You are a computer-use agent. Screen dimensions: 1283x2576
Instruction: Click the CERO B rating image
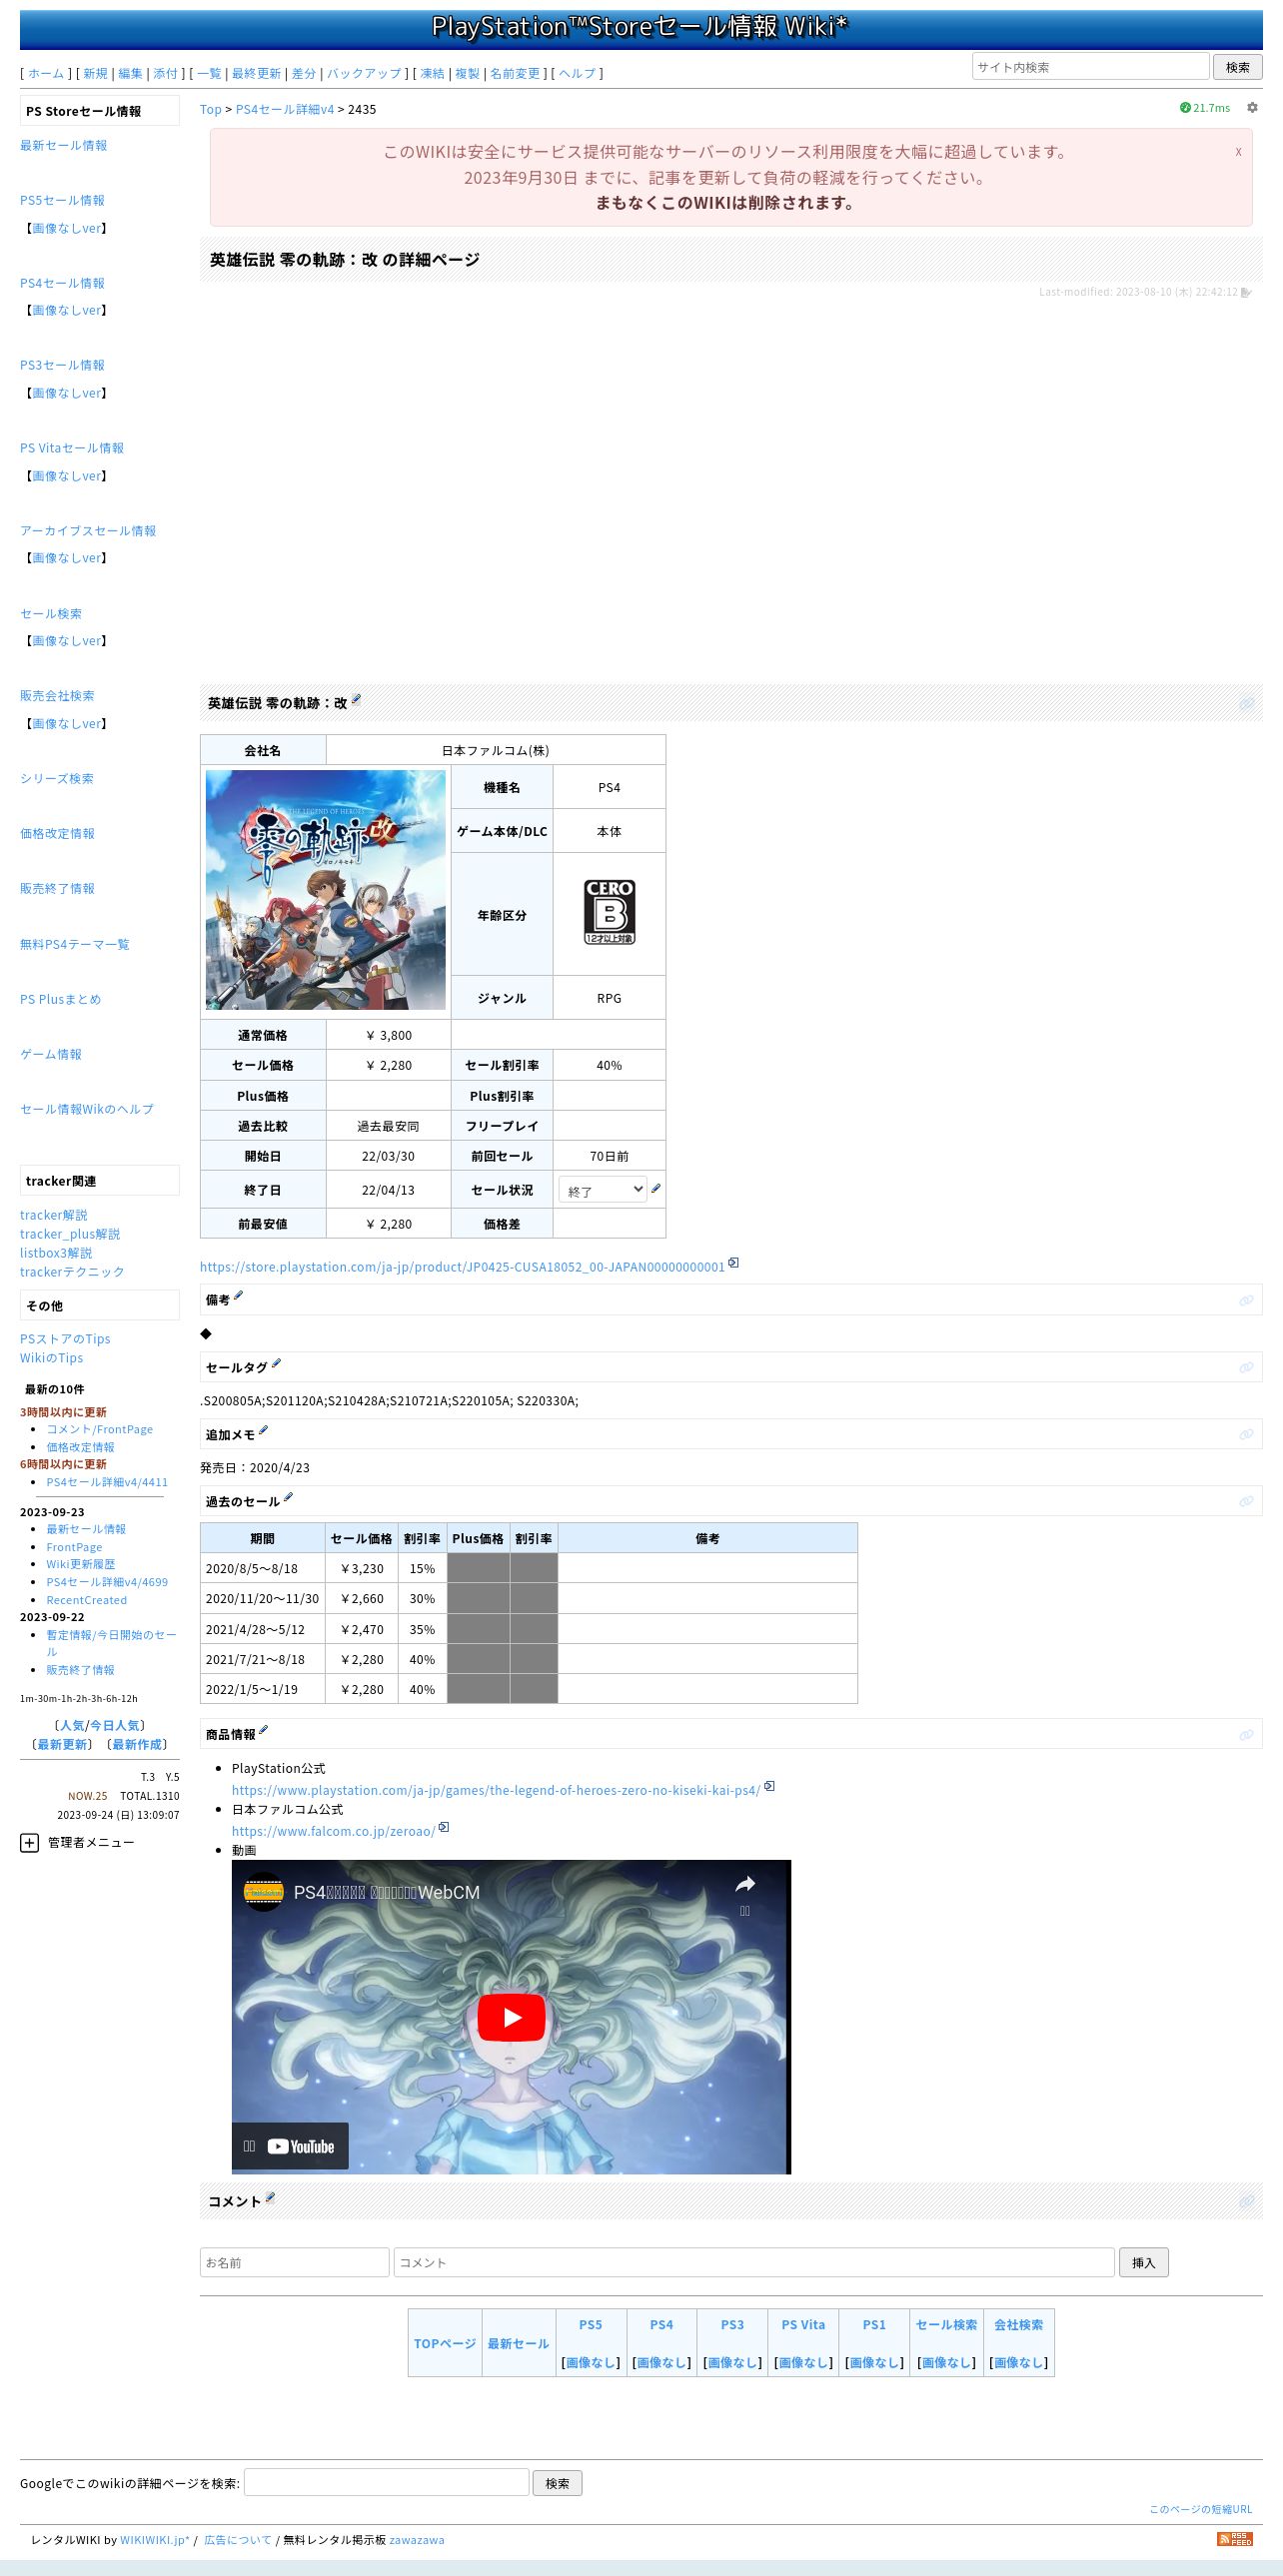pyautogui.click(x=609, y=912)
